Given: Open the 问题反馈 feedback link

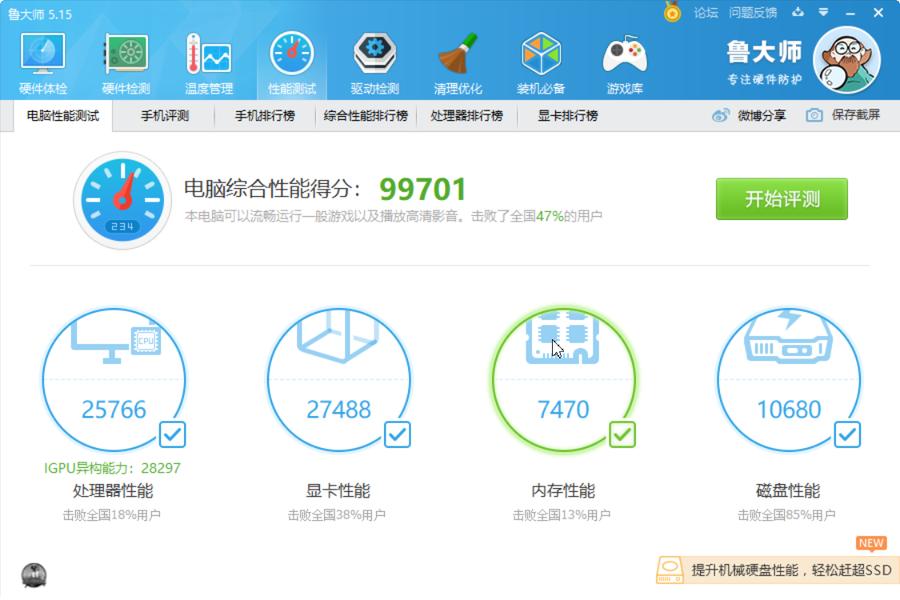Looking at the screenshot, I should tap(753, 13).
